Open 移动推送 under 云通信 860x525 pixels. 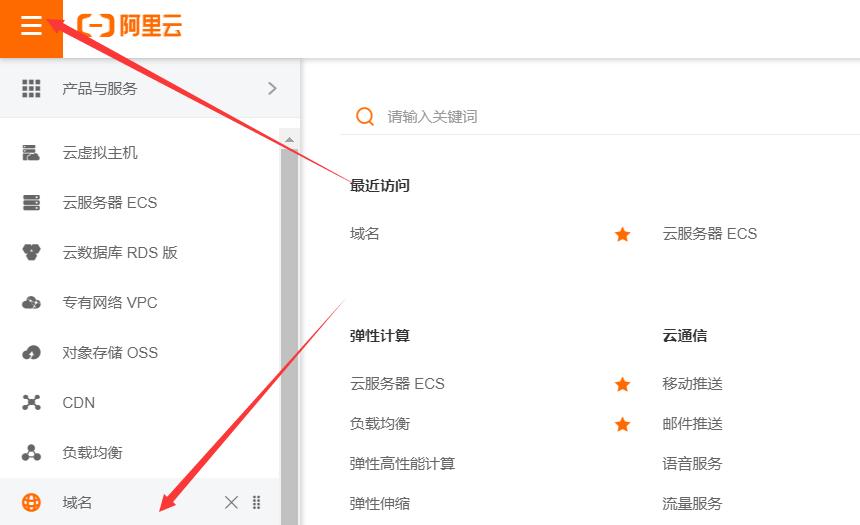(x=693, y=383)
